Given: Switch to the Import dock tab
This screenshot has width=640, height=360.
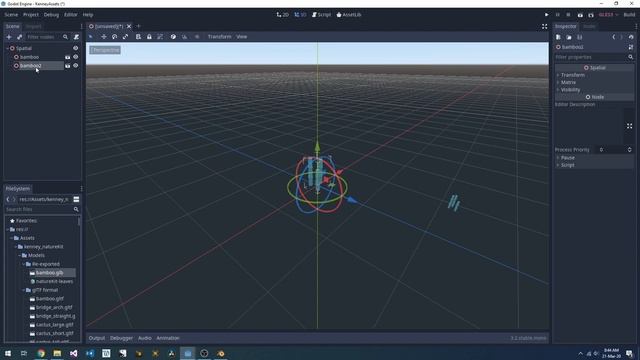Looking at the screenshot, I should (x=33, y=26).
